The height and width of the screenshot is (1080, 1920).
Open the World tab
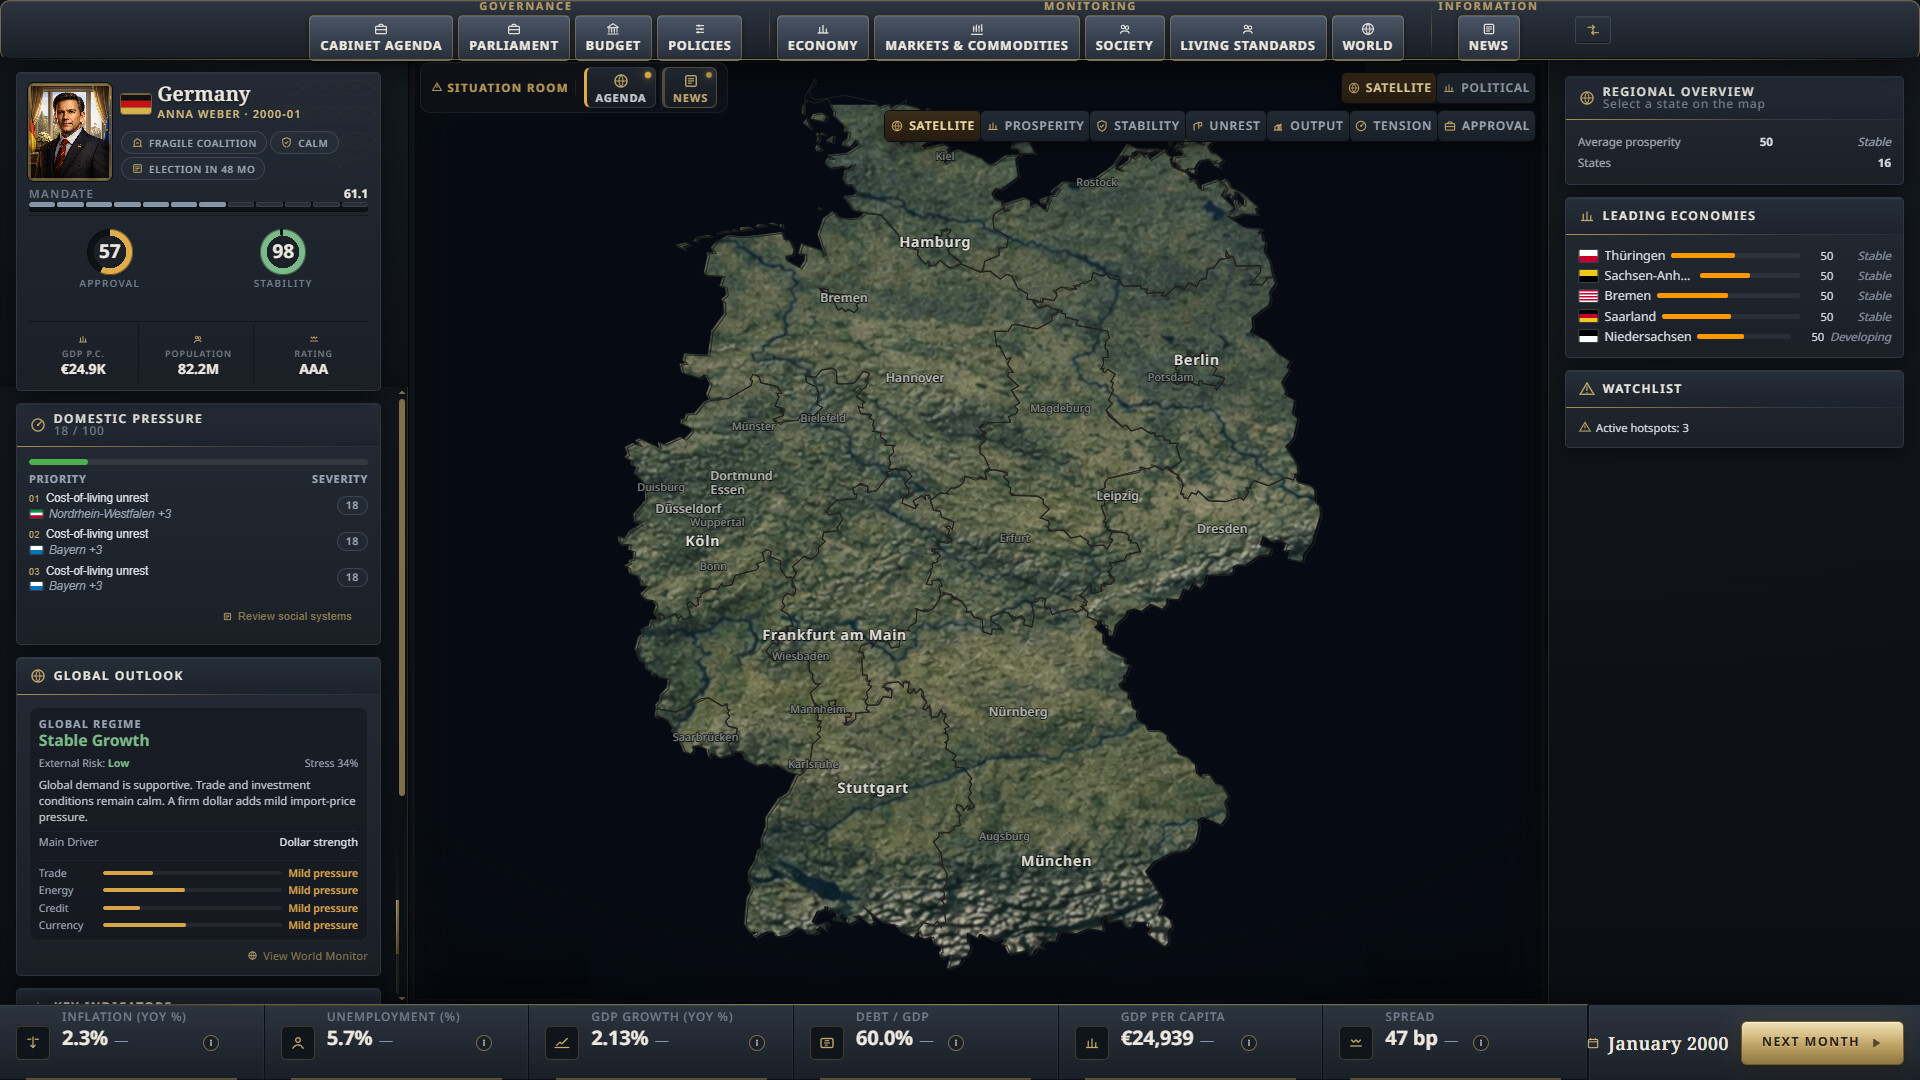point(1367,38)
